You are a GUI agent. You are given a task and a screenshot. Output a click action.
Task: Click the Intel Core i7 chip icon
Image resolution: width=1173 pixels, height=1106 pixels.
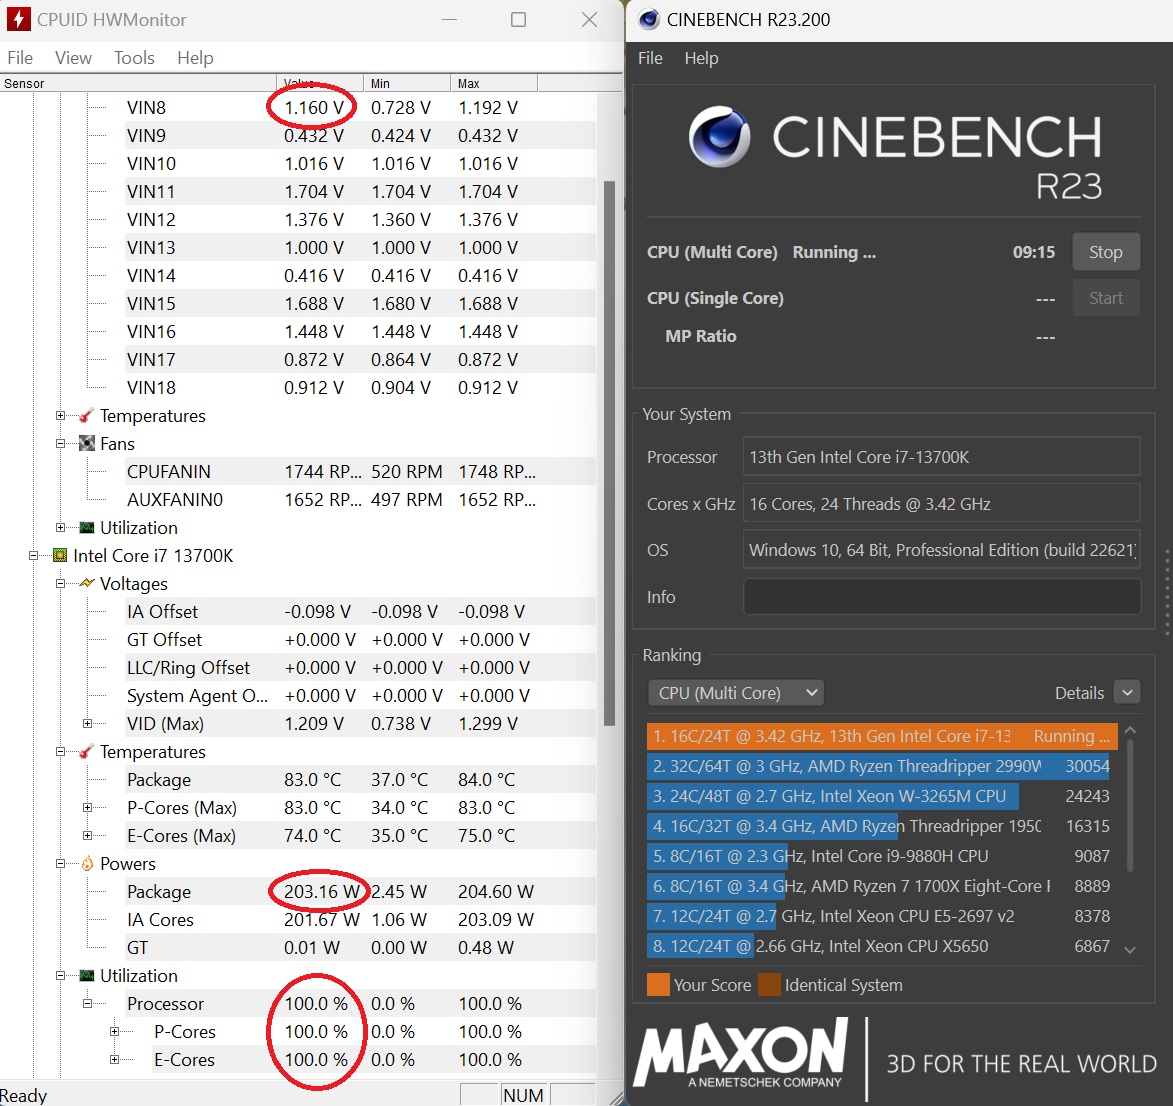coord(60,555)
